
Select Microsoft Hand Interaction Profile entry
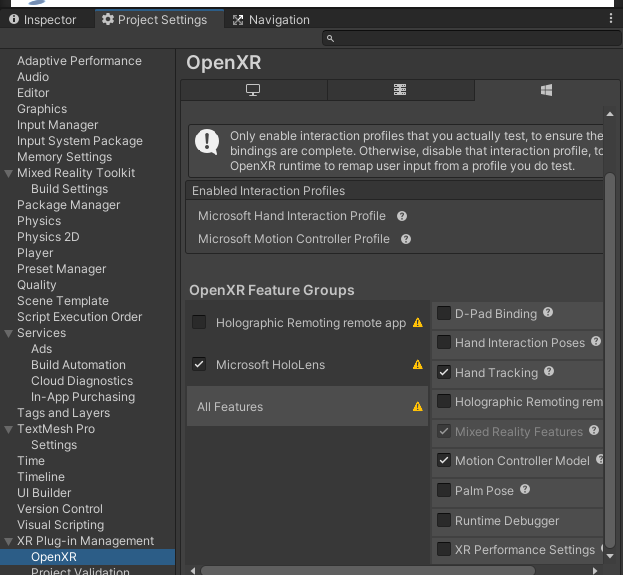(292, 216)
